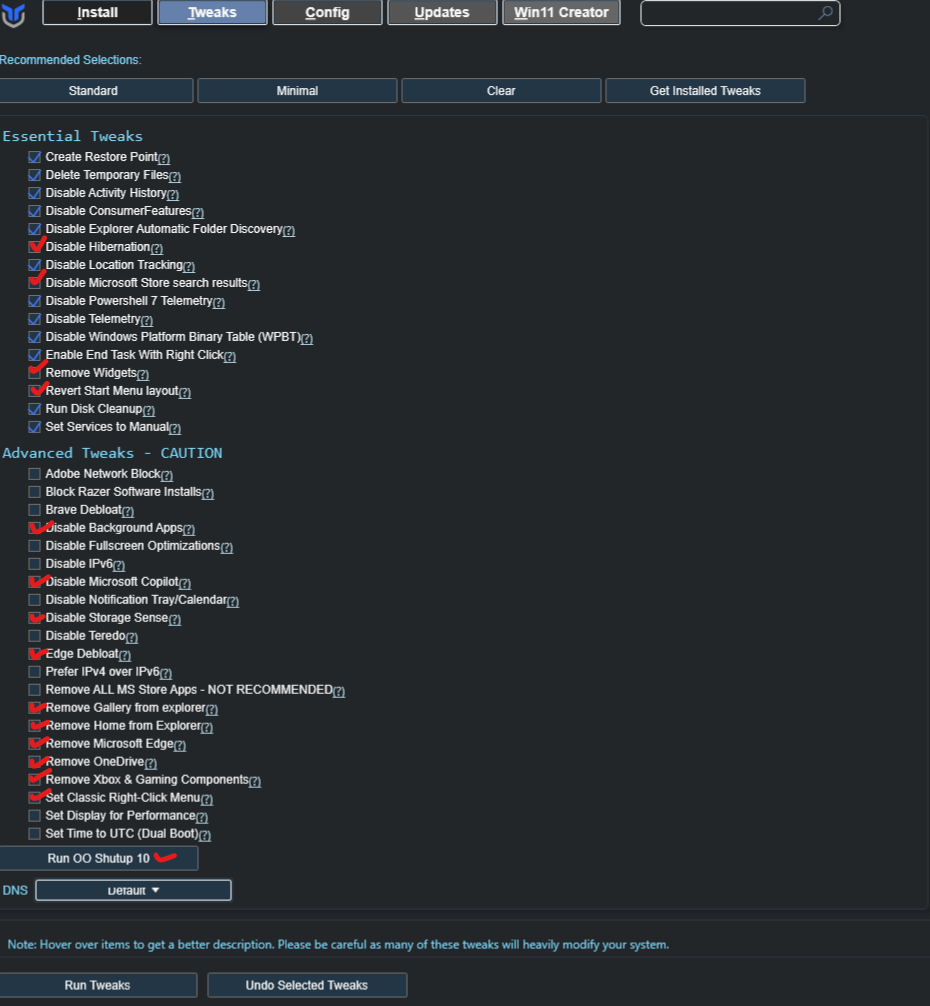Open help (?) for Set Time to UTC
The width and height of the screenshot is (930, 1006).
coord(205,835)
